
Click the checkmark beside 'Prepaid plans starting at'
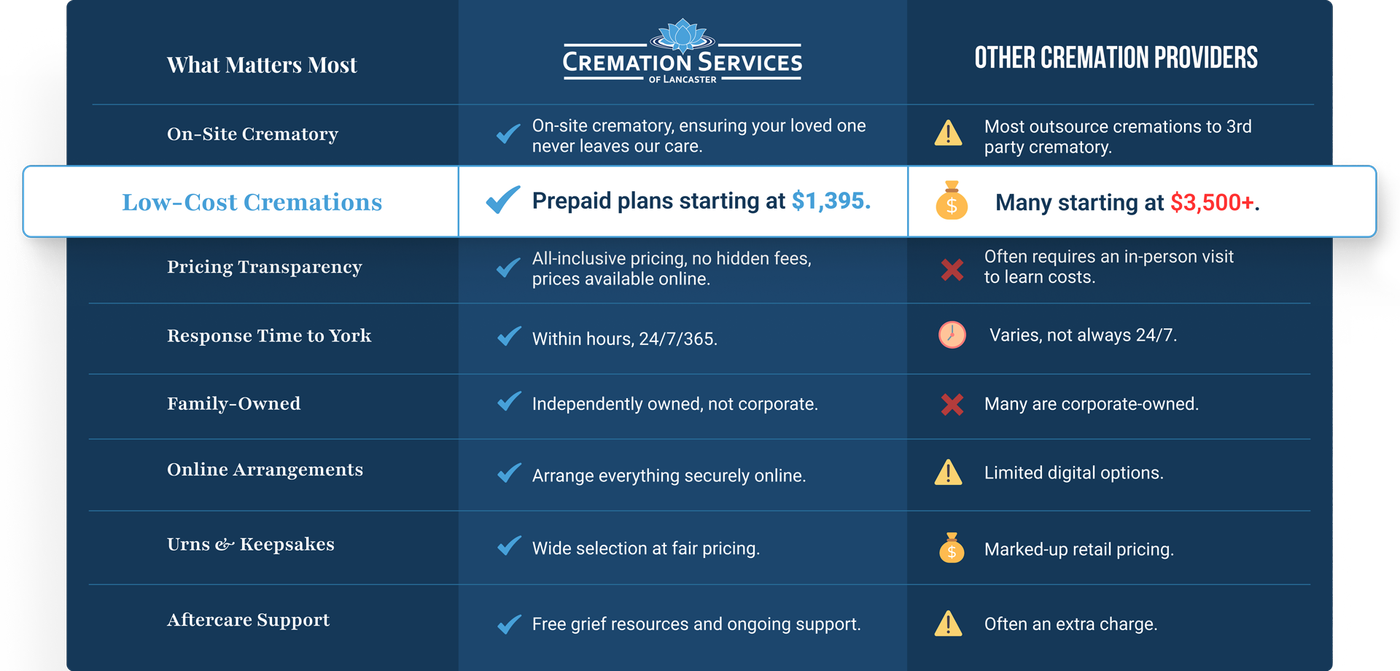point(502,201)
